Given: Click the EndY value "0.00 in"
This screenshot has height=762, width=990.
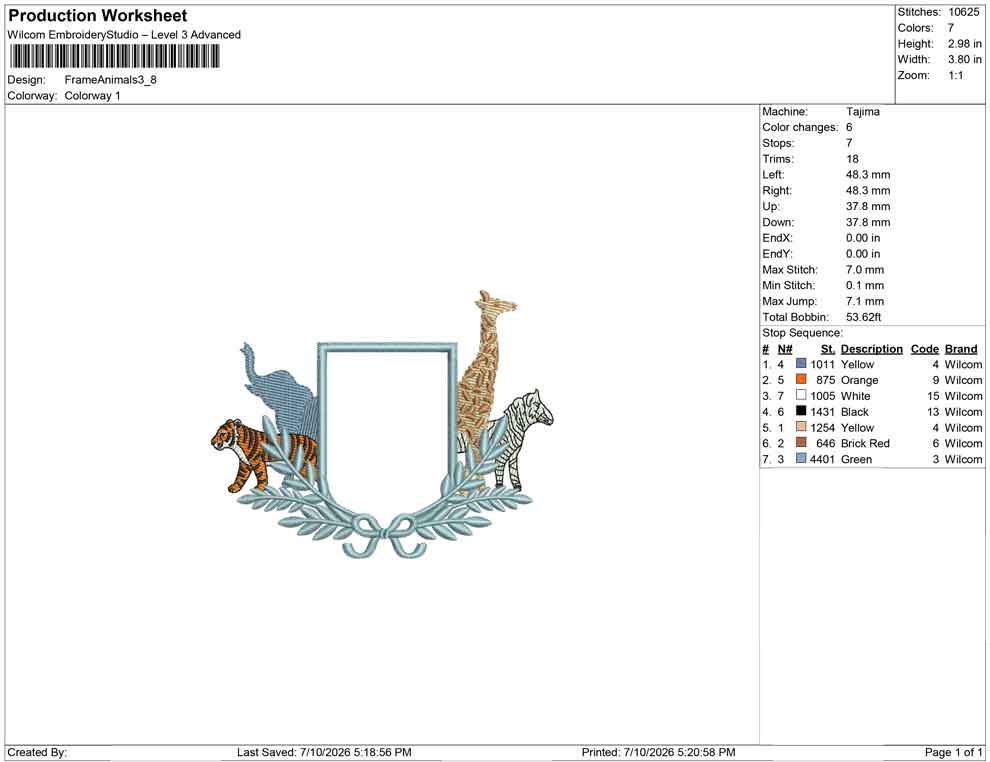Looking at the screenshot, I should tap(863, 253).
